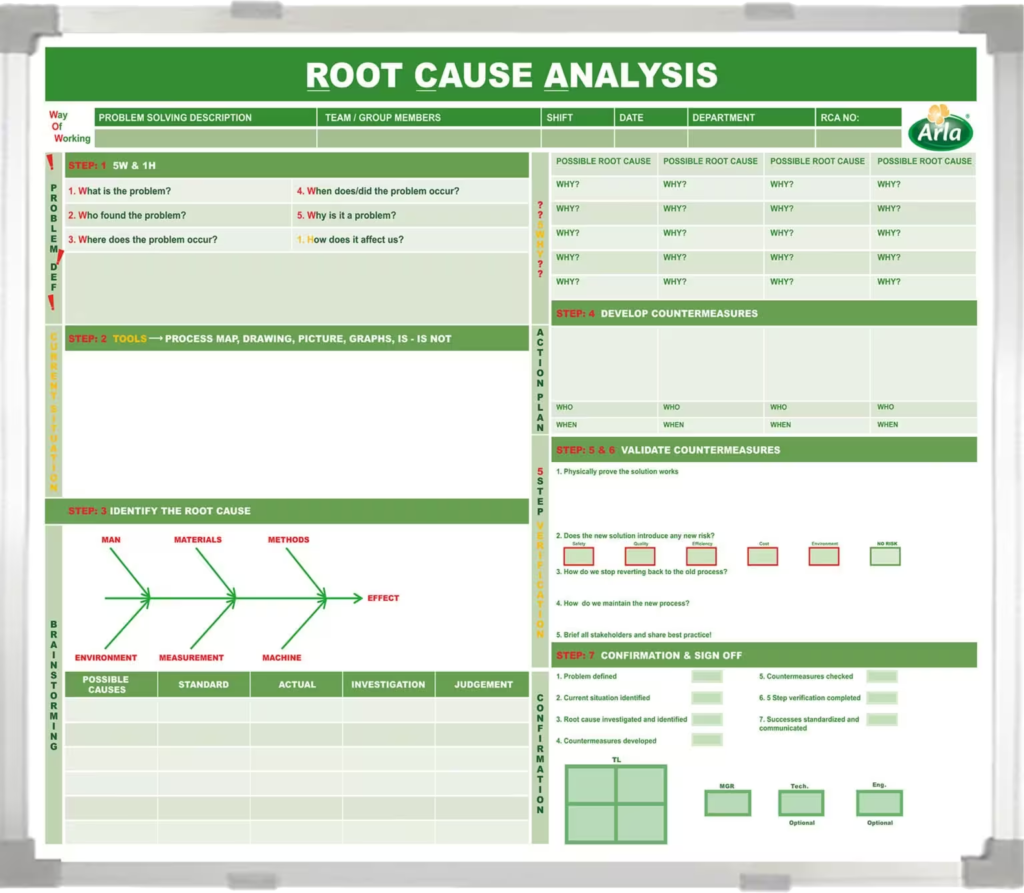1024x893 pixels.
Task: Click the ENVIRONMENT fishbone branch
Action: tap(106, 657)
